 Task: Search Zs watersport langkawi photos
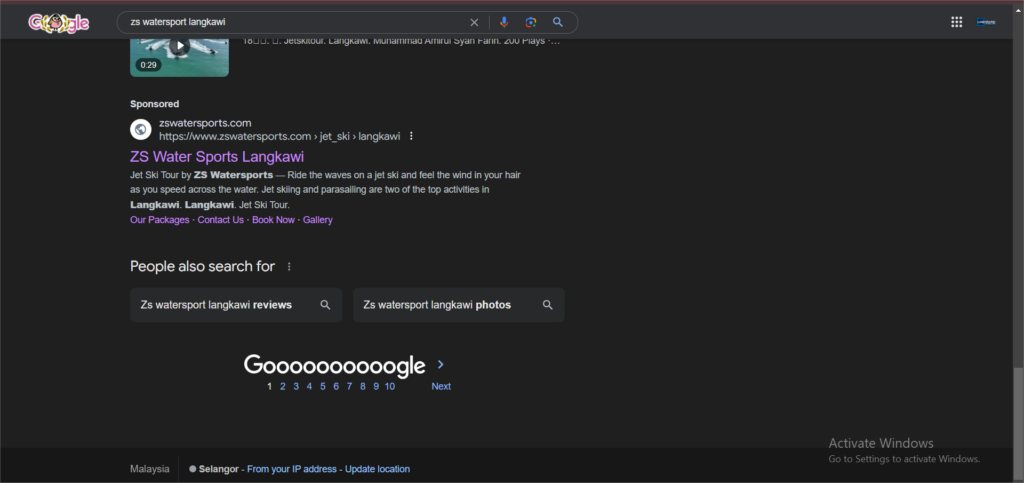coord(458,305)
